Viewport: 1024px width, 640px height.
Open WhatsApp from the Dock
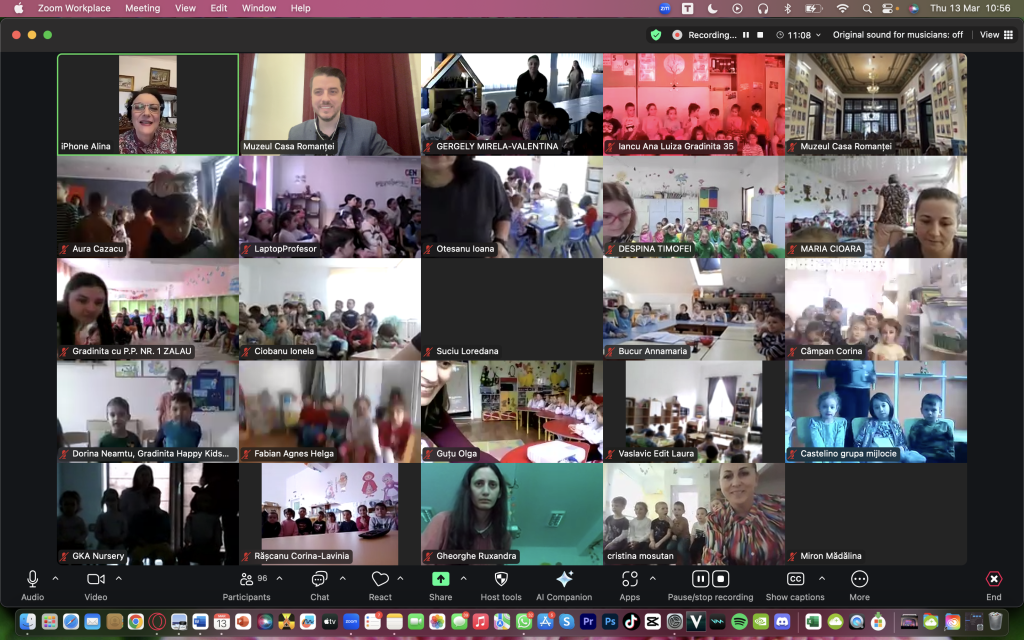pos(524,621)
